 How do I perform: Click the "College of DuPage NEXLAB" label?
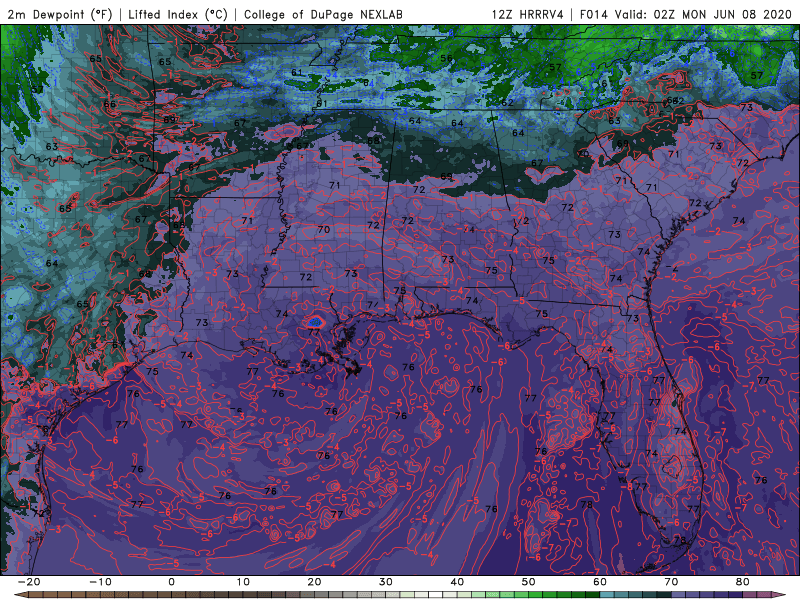(x=323, y=14)
